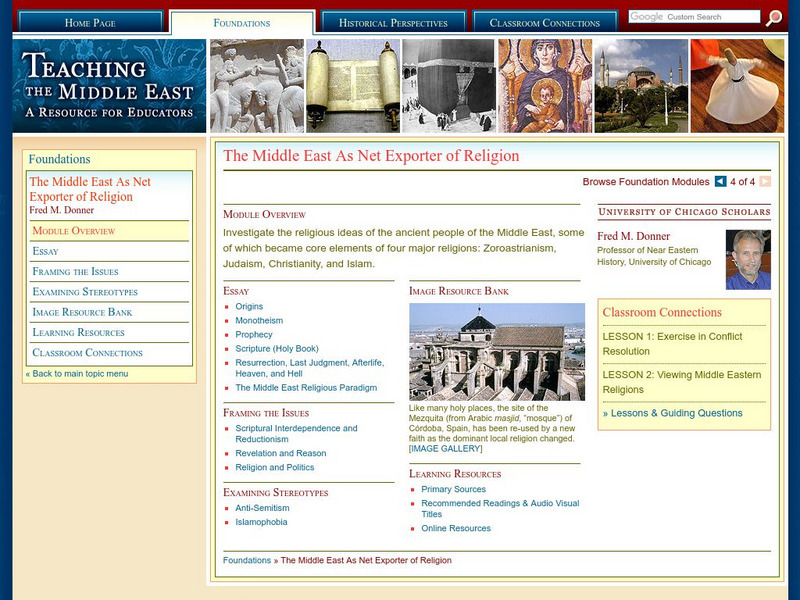Click Learning Resources section heading
This screenshot has height=600, width=800.
[x=455, y=474]
